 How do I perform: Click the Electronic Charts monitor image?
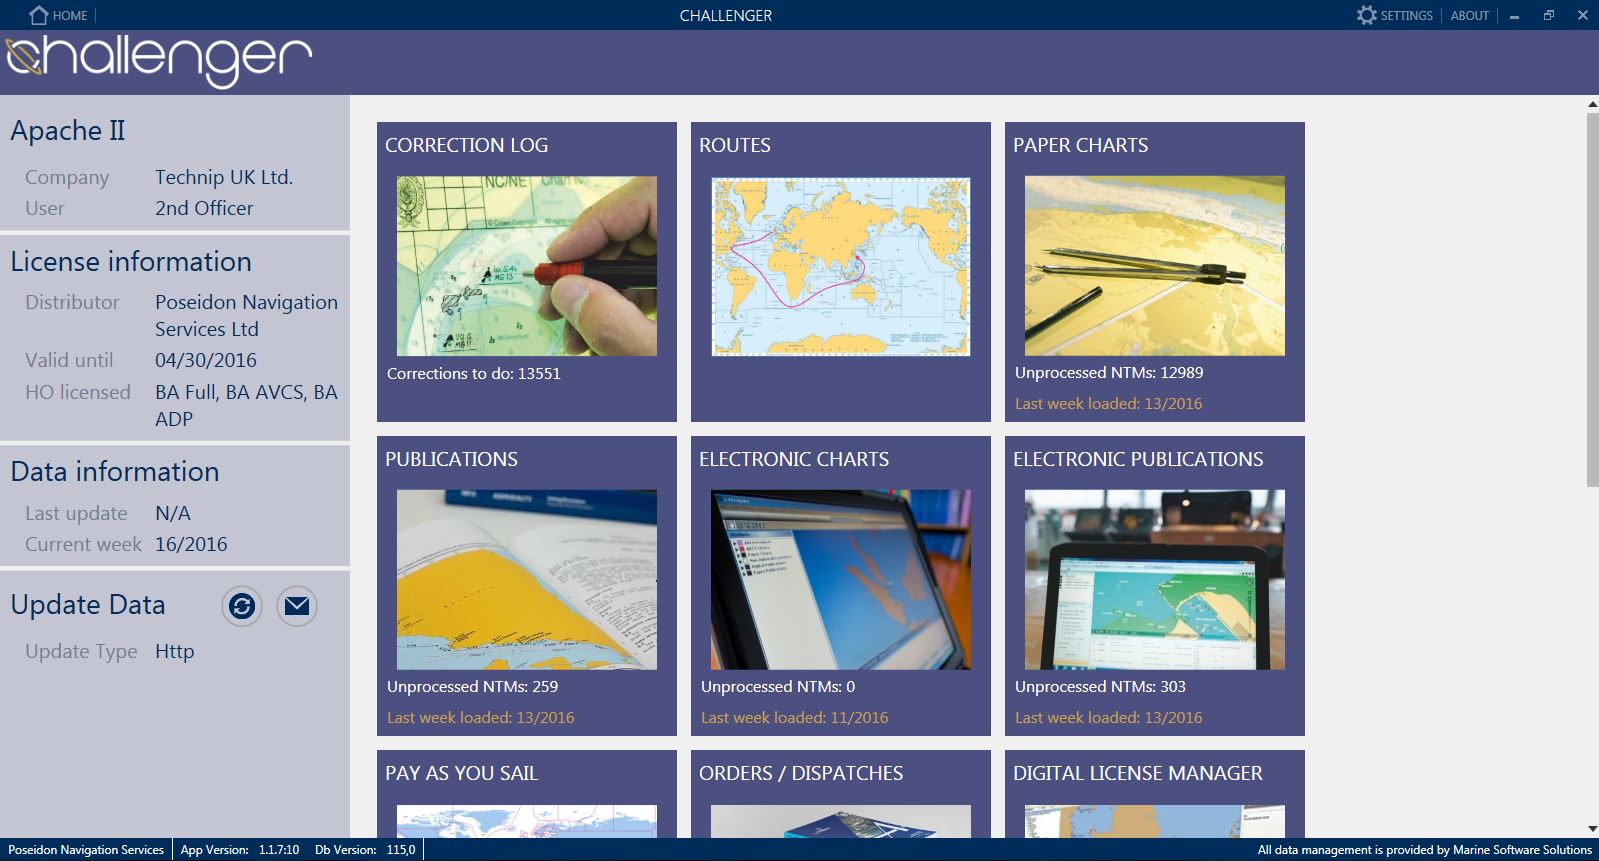841,580
